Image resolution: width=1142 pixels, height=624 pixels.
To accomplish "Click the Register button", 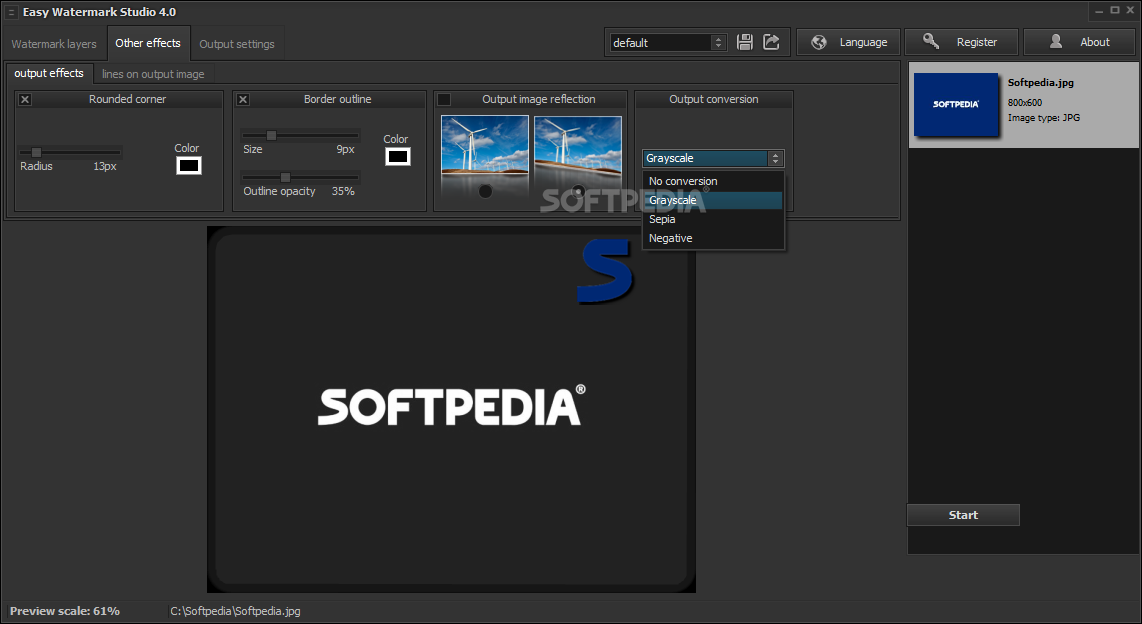I will (x=961, y=42).
